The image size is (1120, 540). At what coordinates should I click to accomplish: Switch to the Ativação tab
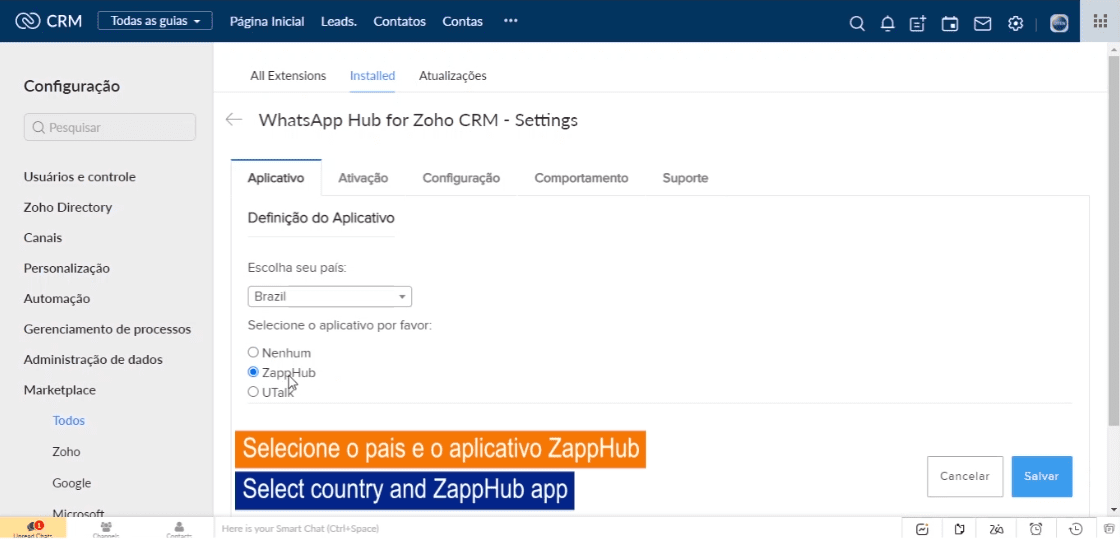[x=363, y=178]
